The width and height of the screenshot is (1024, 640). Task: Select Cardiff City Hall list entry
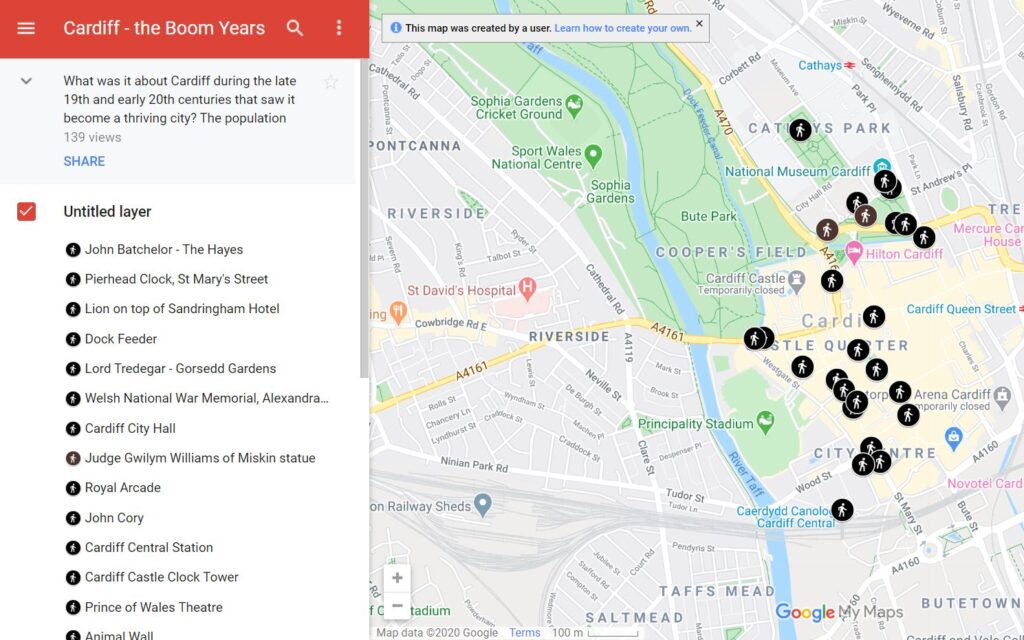click(130, 428)
